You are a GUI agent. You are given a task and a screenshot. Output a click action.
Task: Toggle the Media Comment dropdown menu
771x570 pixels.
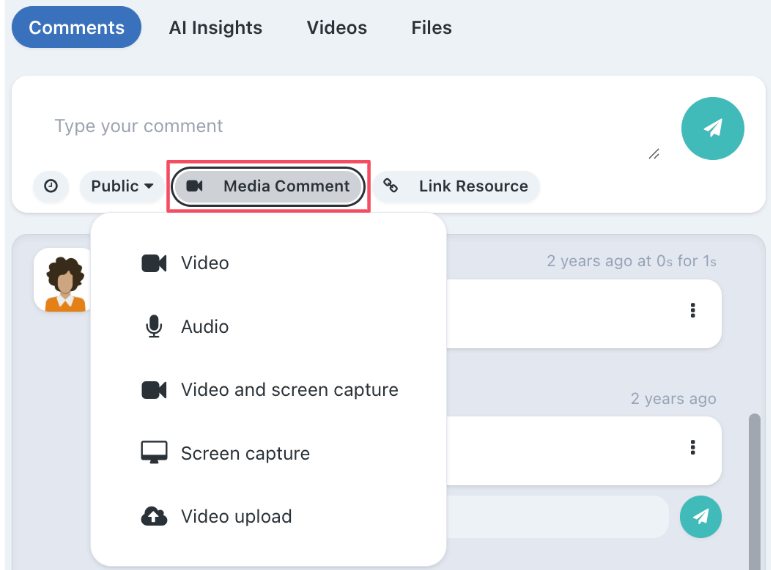pyautogui.click(x=268, y=186)
